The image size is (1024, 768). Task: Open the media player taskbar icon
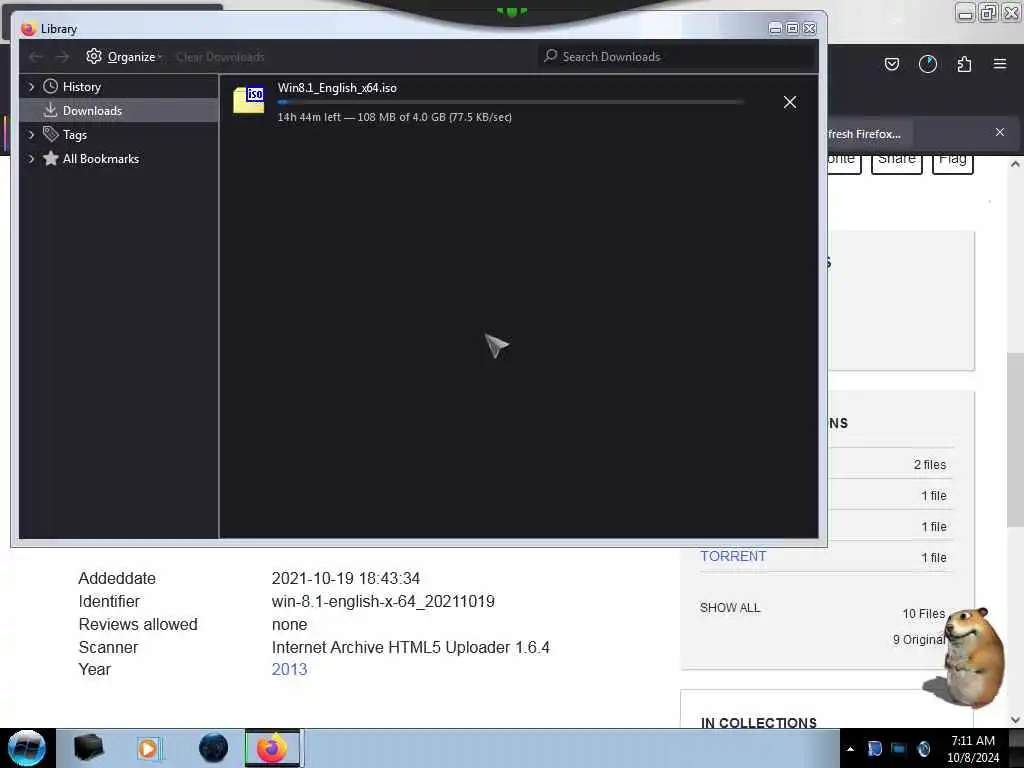[x=149, y=748]
